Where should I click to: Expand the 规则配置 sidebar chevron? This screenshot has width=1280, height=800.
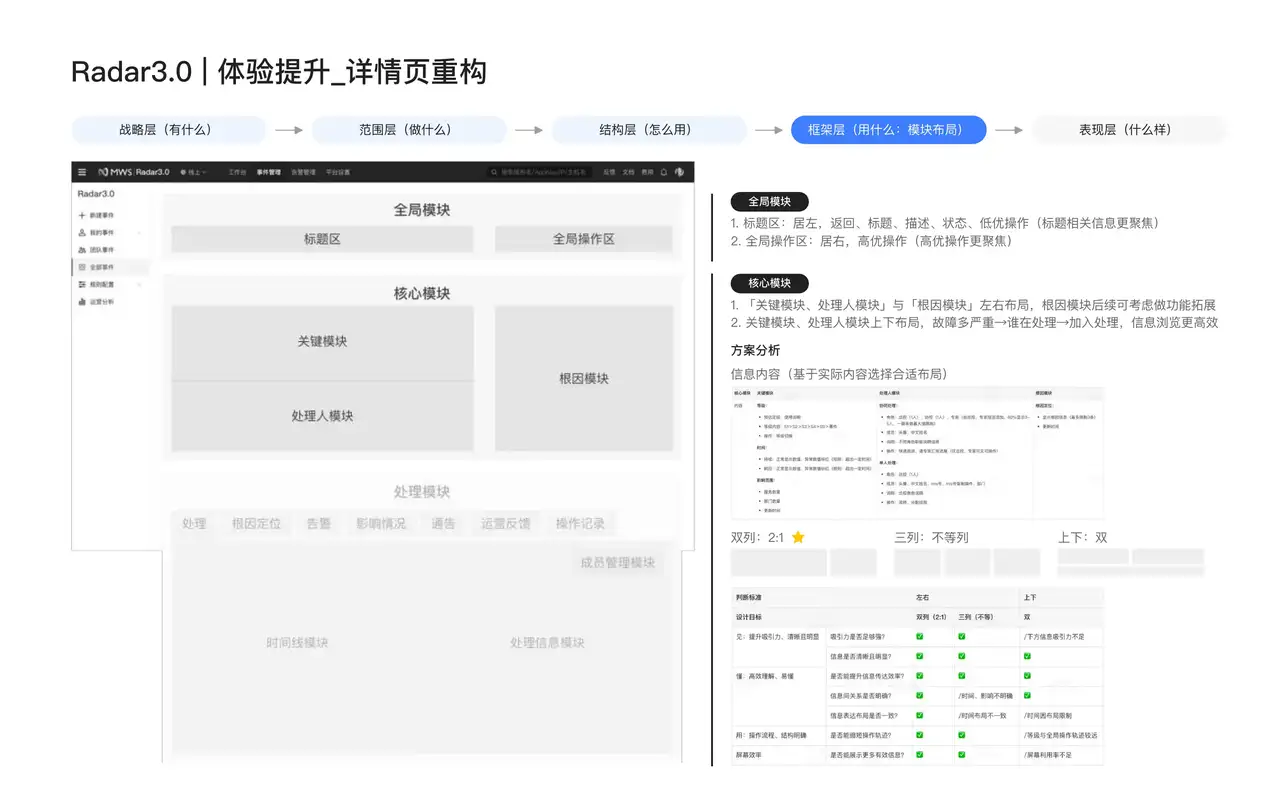(x=139, y=284)
